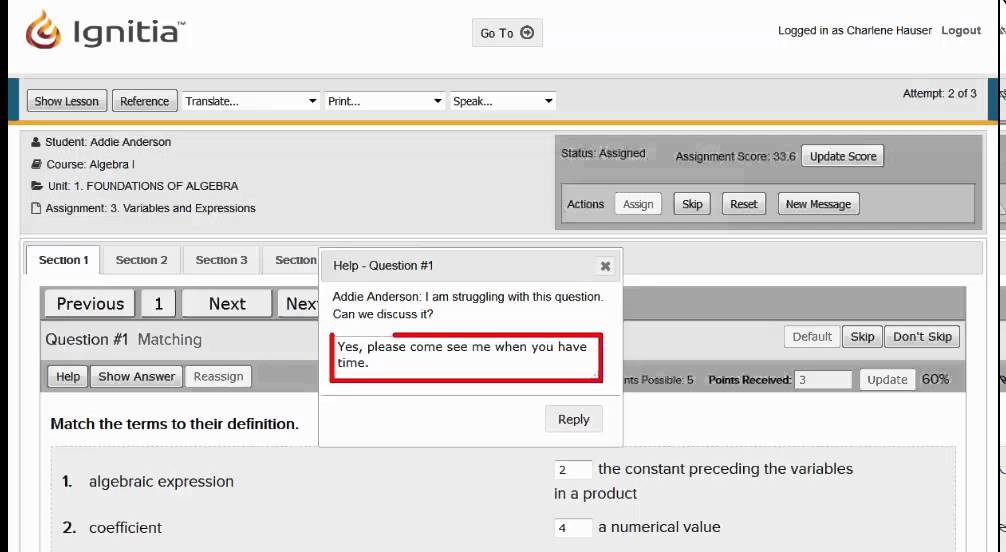Switch to the Section 3 tab
The width and height of the screenshot is (1006, 552).
coord(221,260)
